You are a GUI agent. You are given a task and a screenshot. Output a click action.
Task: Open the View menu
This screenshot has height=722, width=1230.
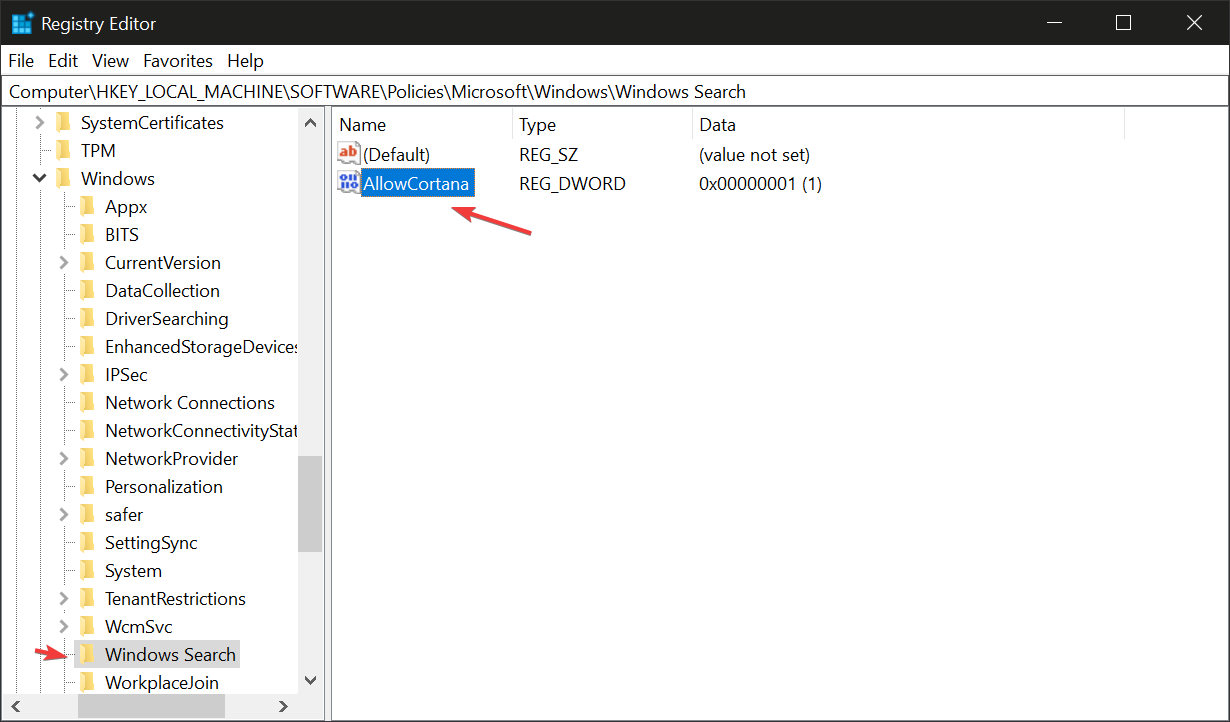(x=111, y=61)
